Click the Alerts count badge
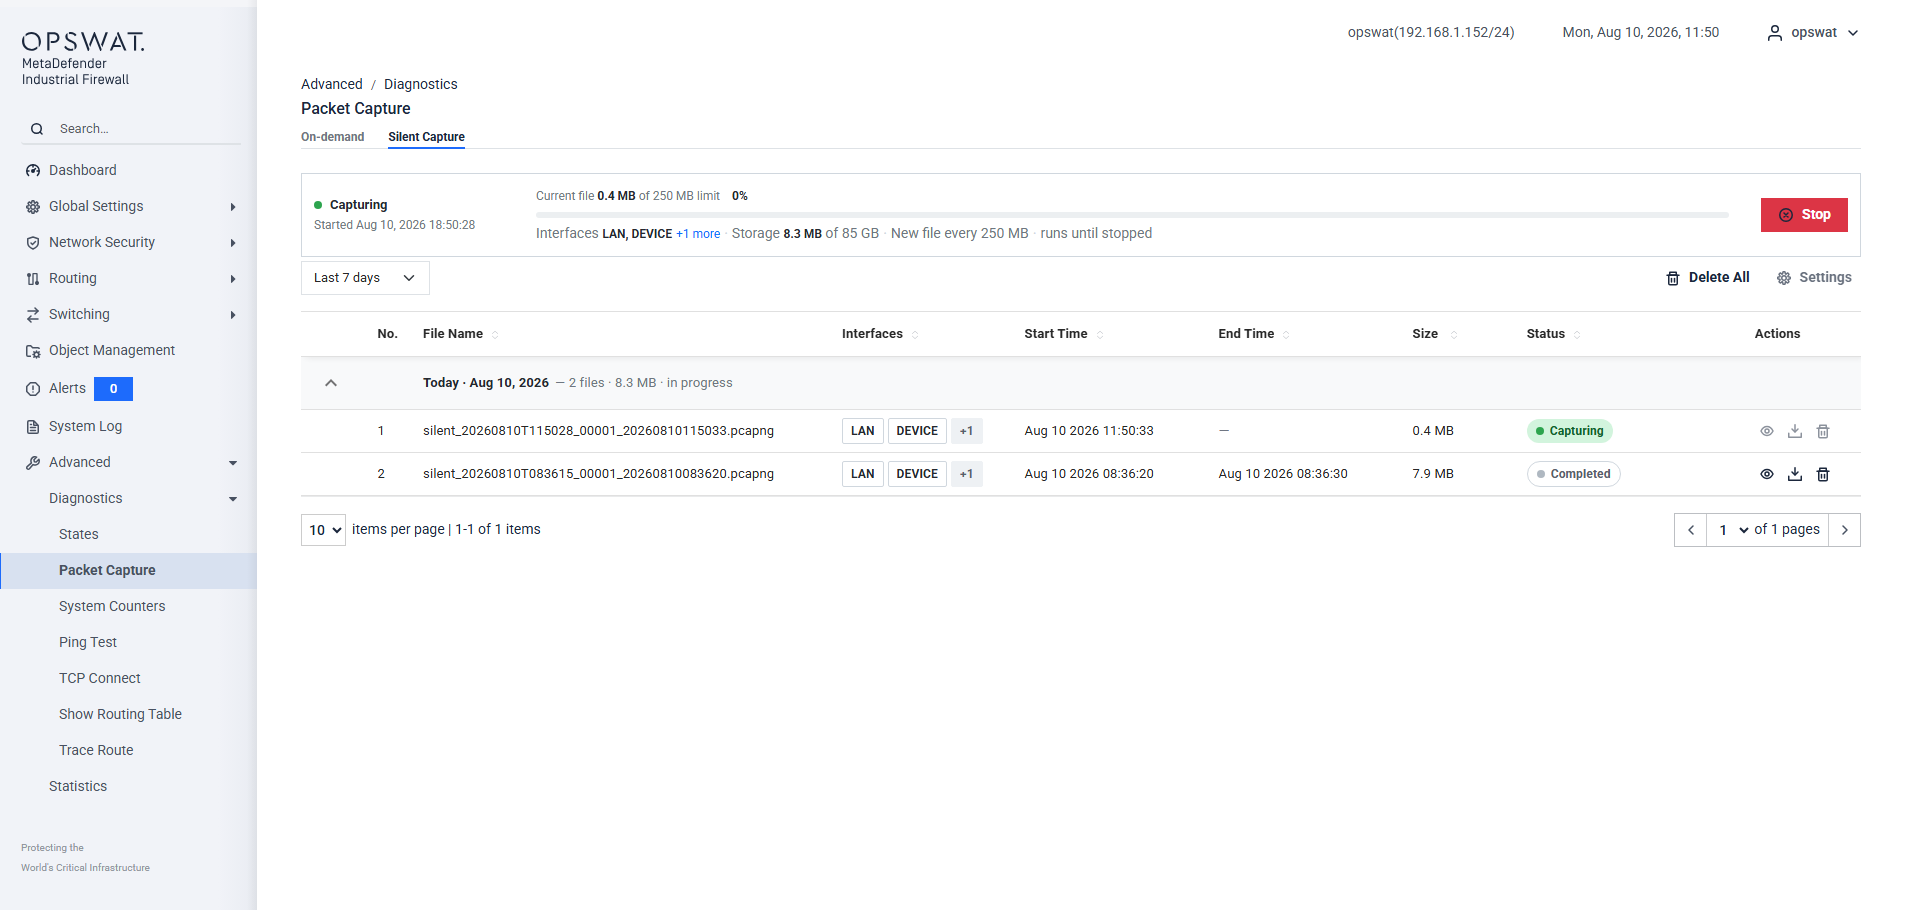The width and height of the screenshot is (1909, 910). (x=113, y=389)
